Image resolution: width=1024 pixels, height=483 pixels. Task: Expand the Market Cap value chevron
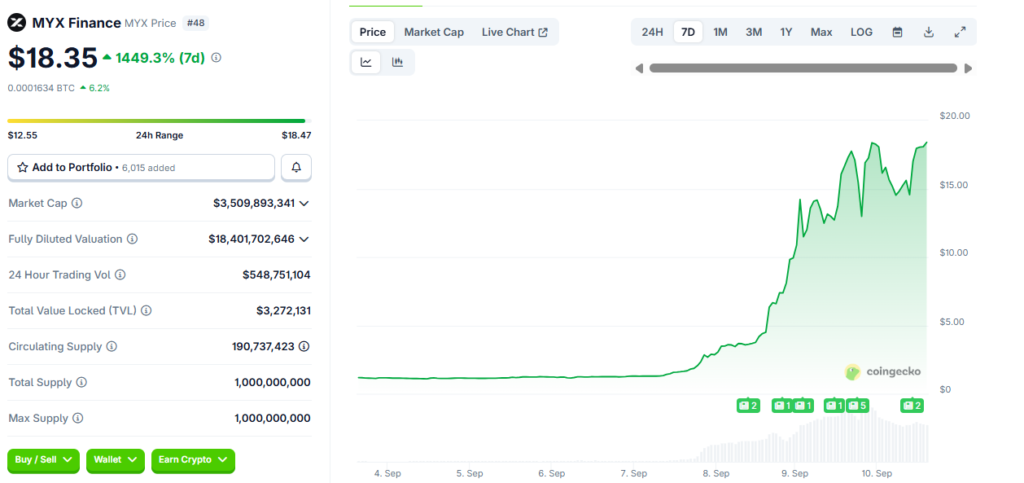point(304,204)
